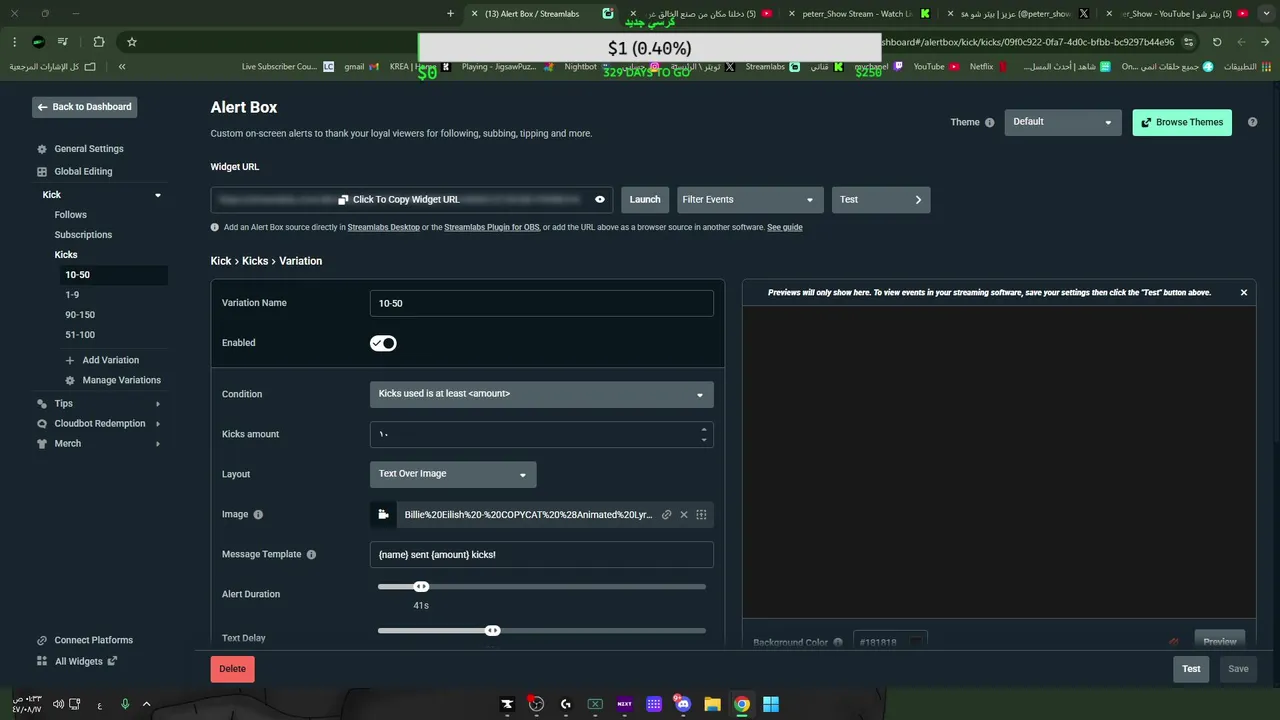Open Discord from the taskbar

point(683,704)
